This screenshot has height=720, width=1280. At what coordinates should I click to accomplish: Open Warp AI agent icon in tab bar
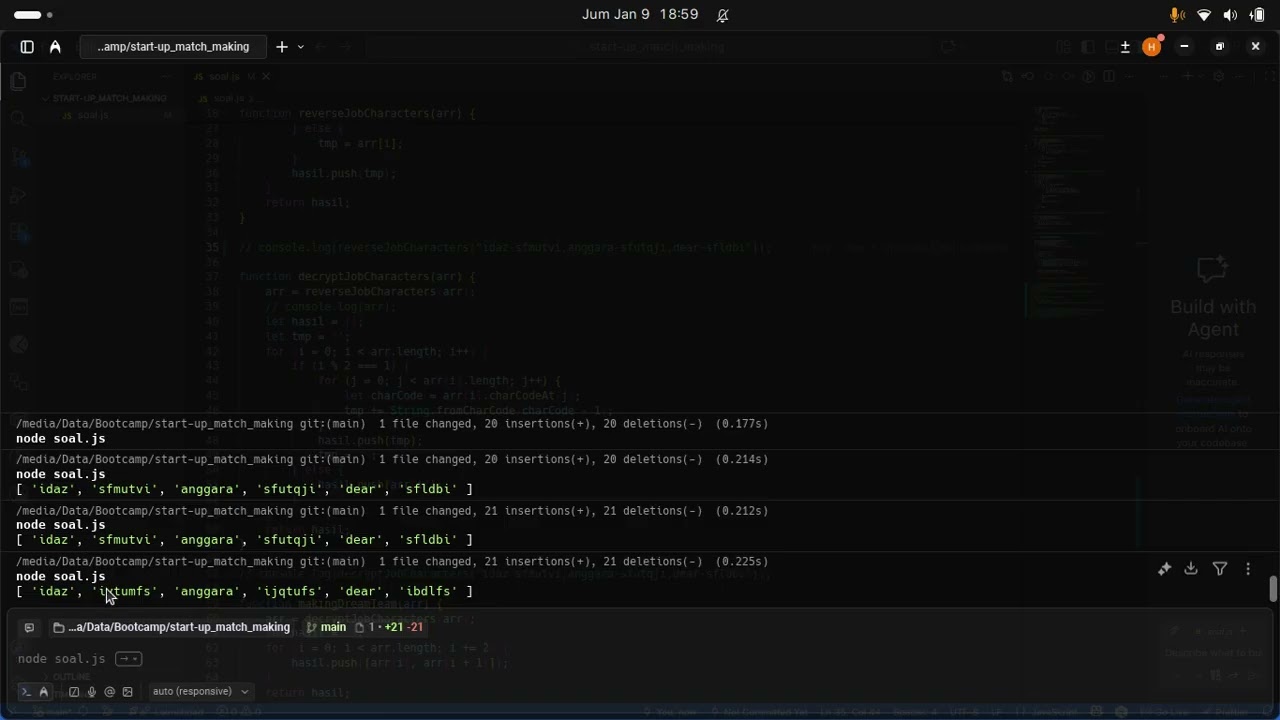click(x=55, y=47)
